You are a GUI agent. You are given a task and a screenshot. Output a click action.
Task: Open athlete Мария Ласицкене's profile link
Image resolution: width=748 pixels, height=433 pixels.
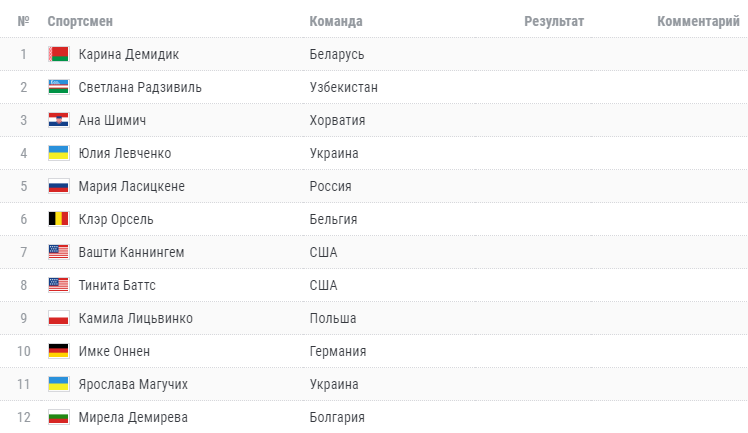[131, 186]
